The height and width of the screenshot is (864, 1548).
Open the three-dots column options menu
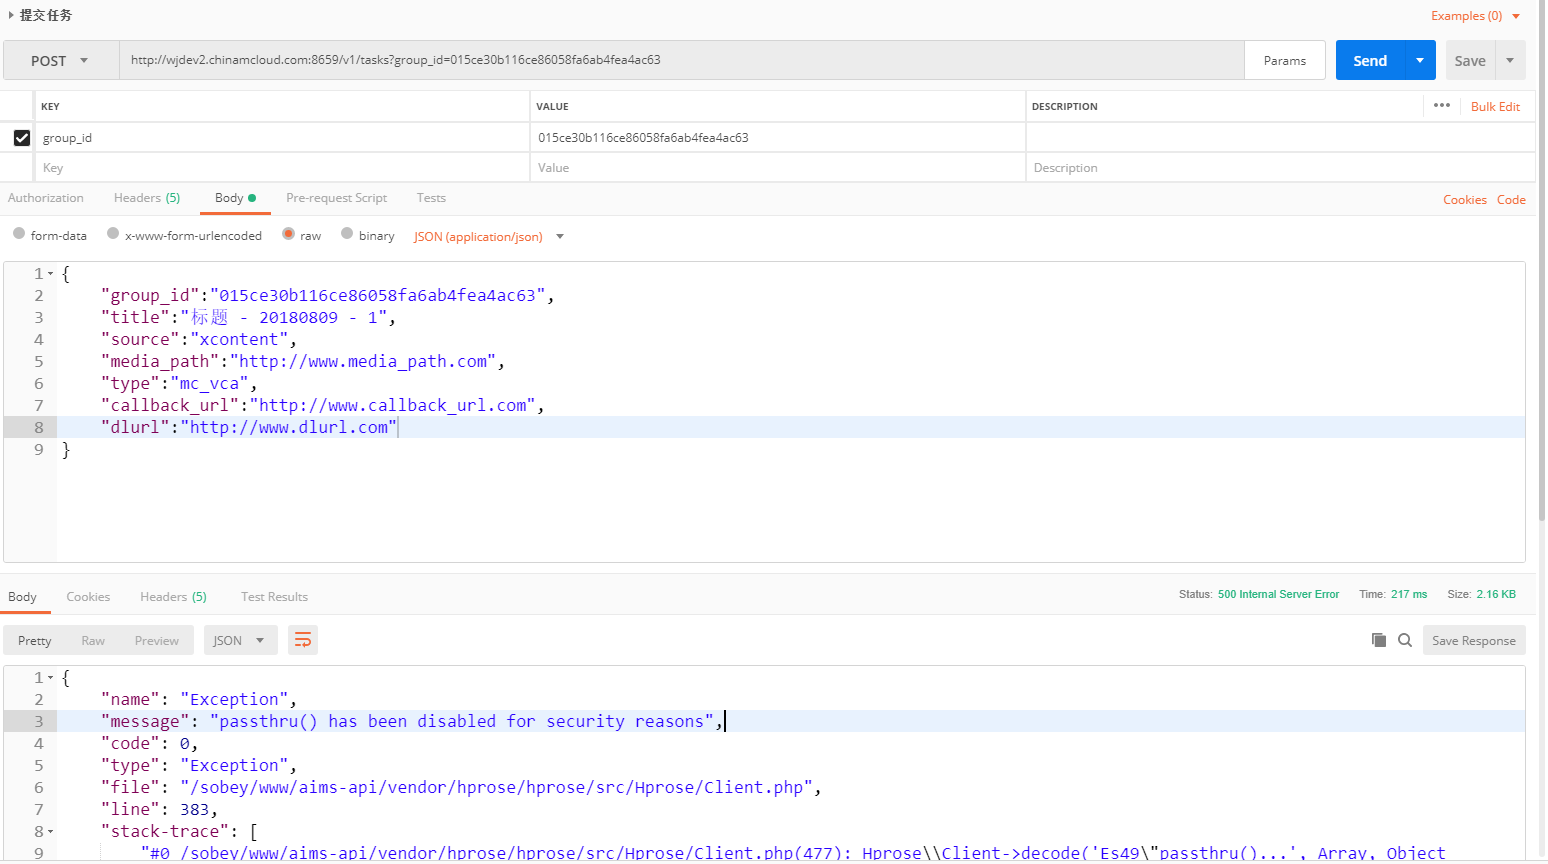pyautogui.click(x=1441, y=106)
